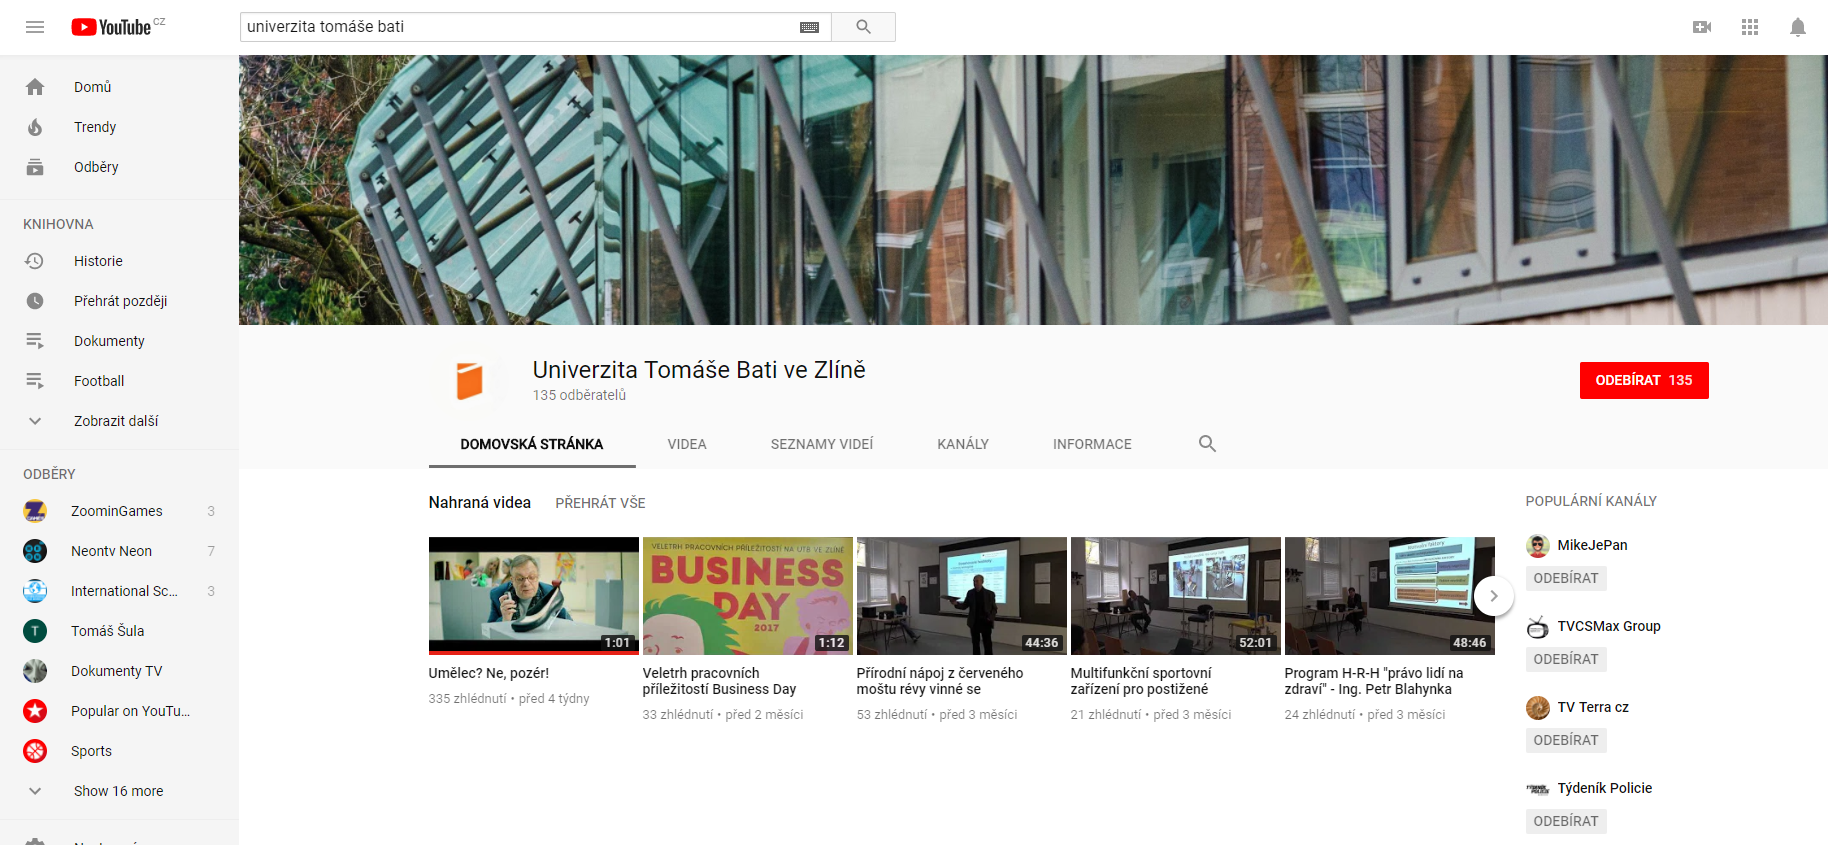The image size is (1828, 845).
Task: Click the Týdeník Policie channel avatar
Action: (1537, 788)
